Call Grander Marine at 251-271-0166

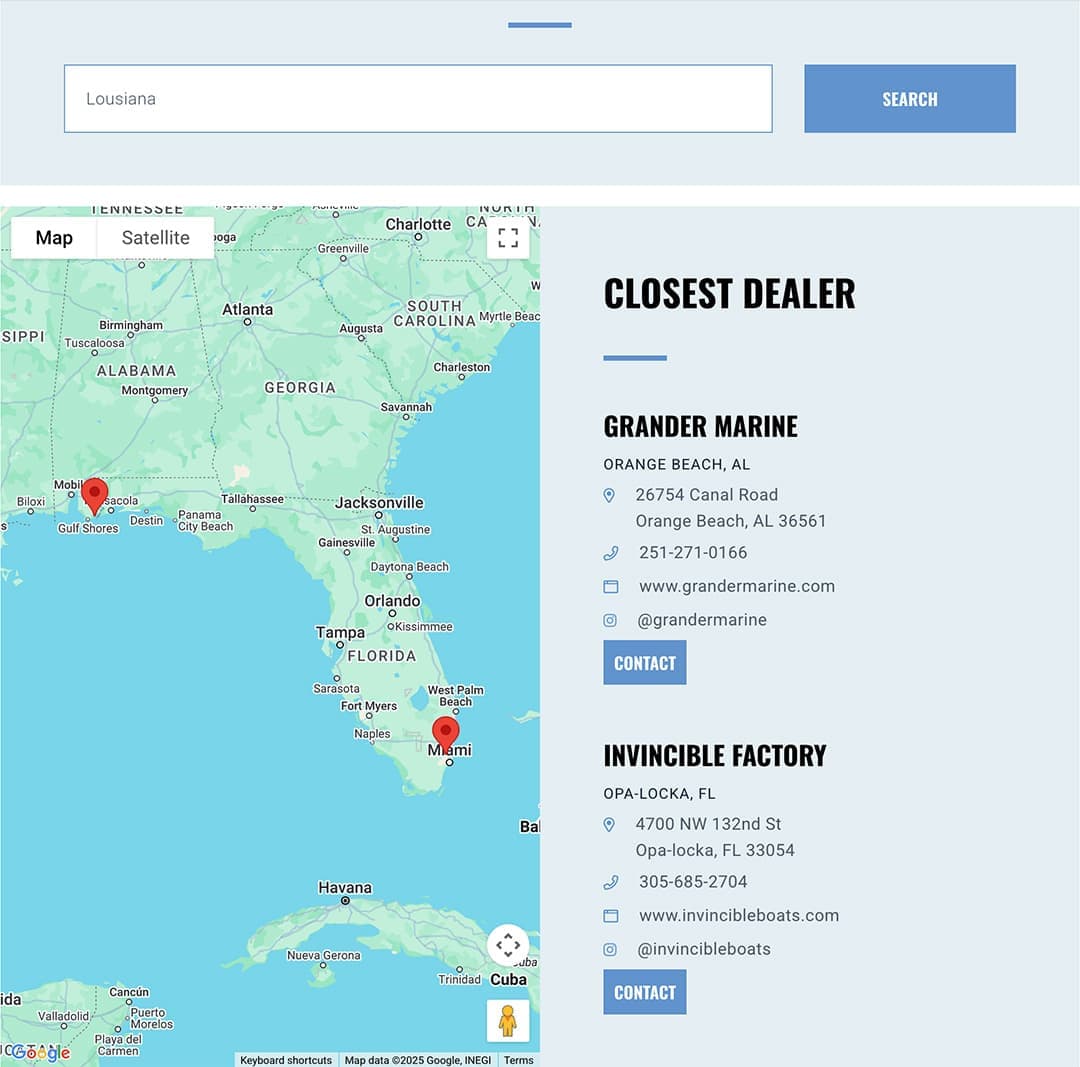point(693,552)
